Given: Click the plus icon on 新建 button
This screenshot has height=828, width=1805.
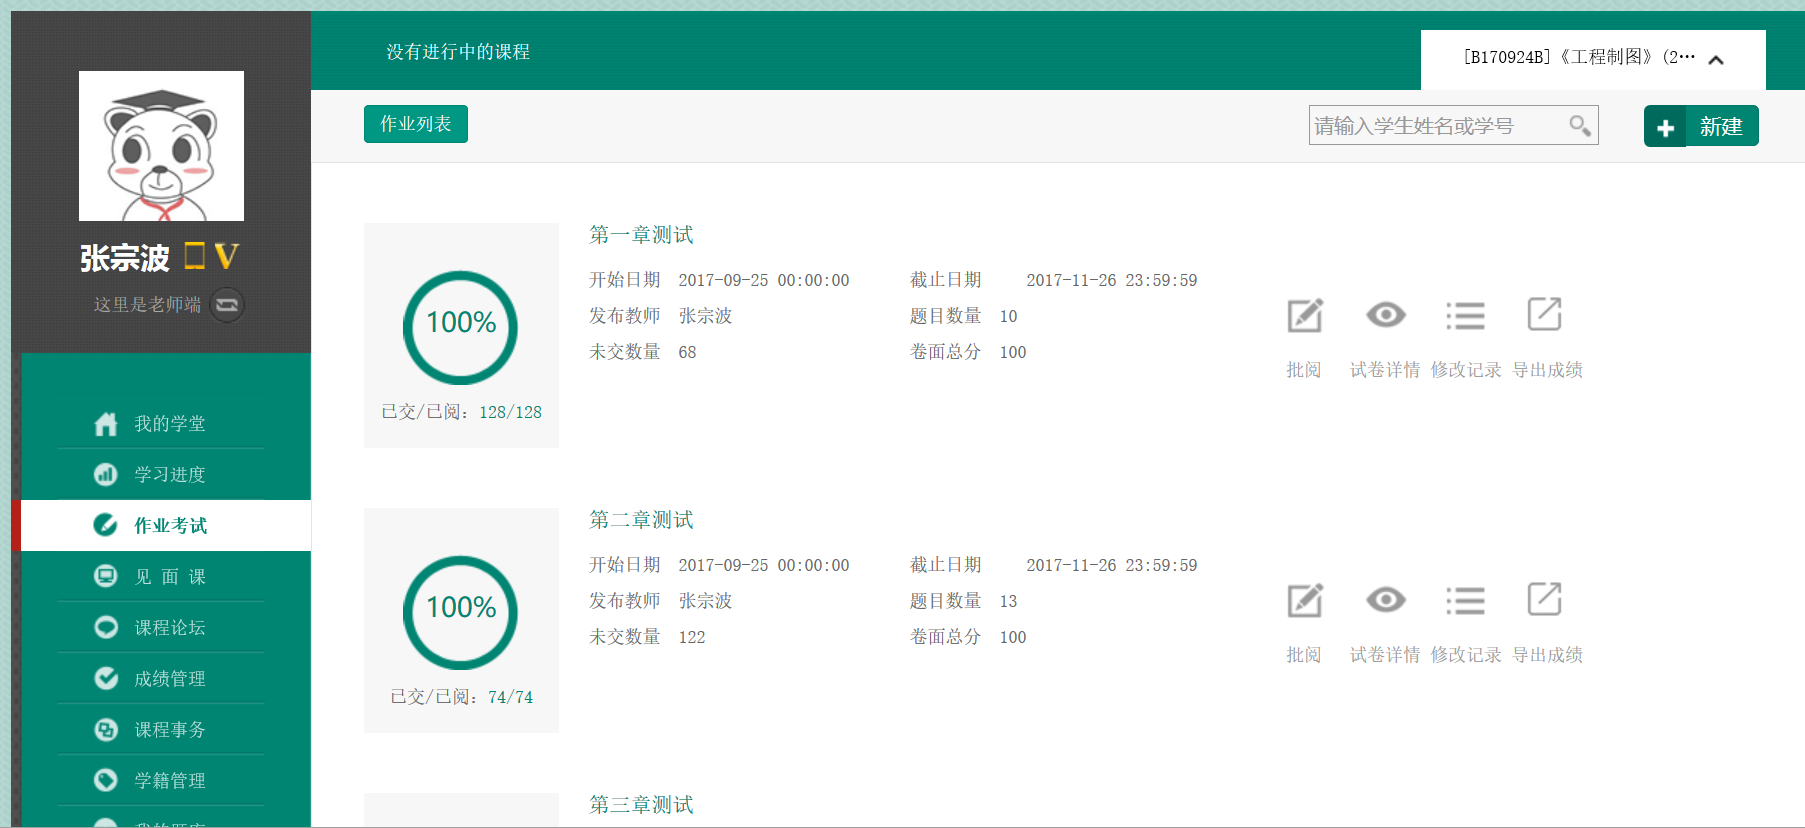Looking at the screenshot, I should (x=1665, y=127).
